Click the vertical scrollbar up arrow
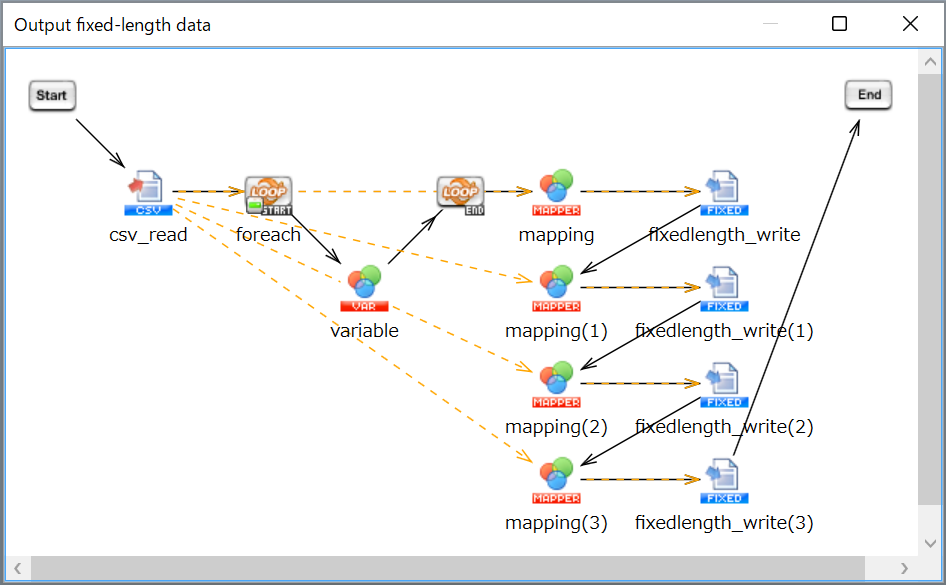This screenshot has height=585, width=946. point(930,62)
